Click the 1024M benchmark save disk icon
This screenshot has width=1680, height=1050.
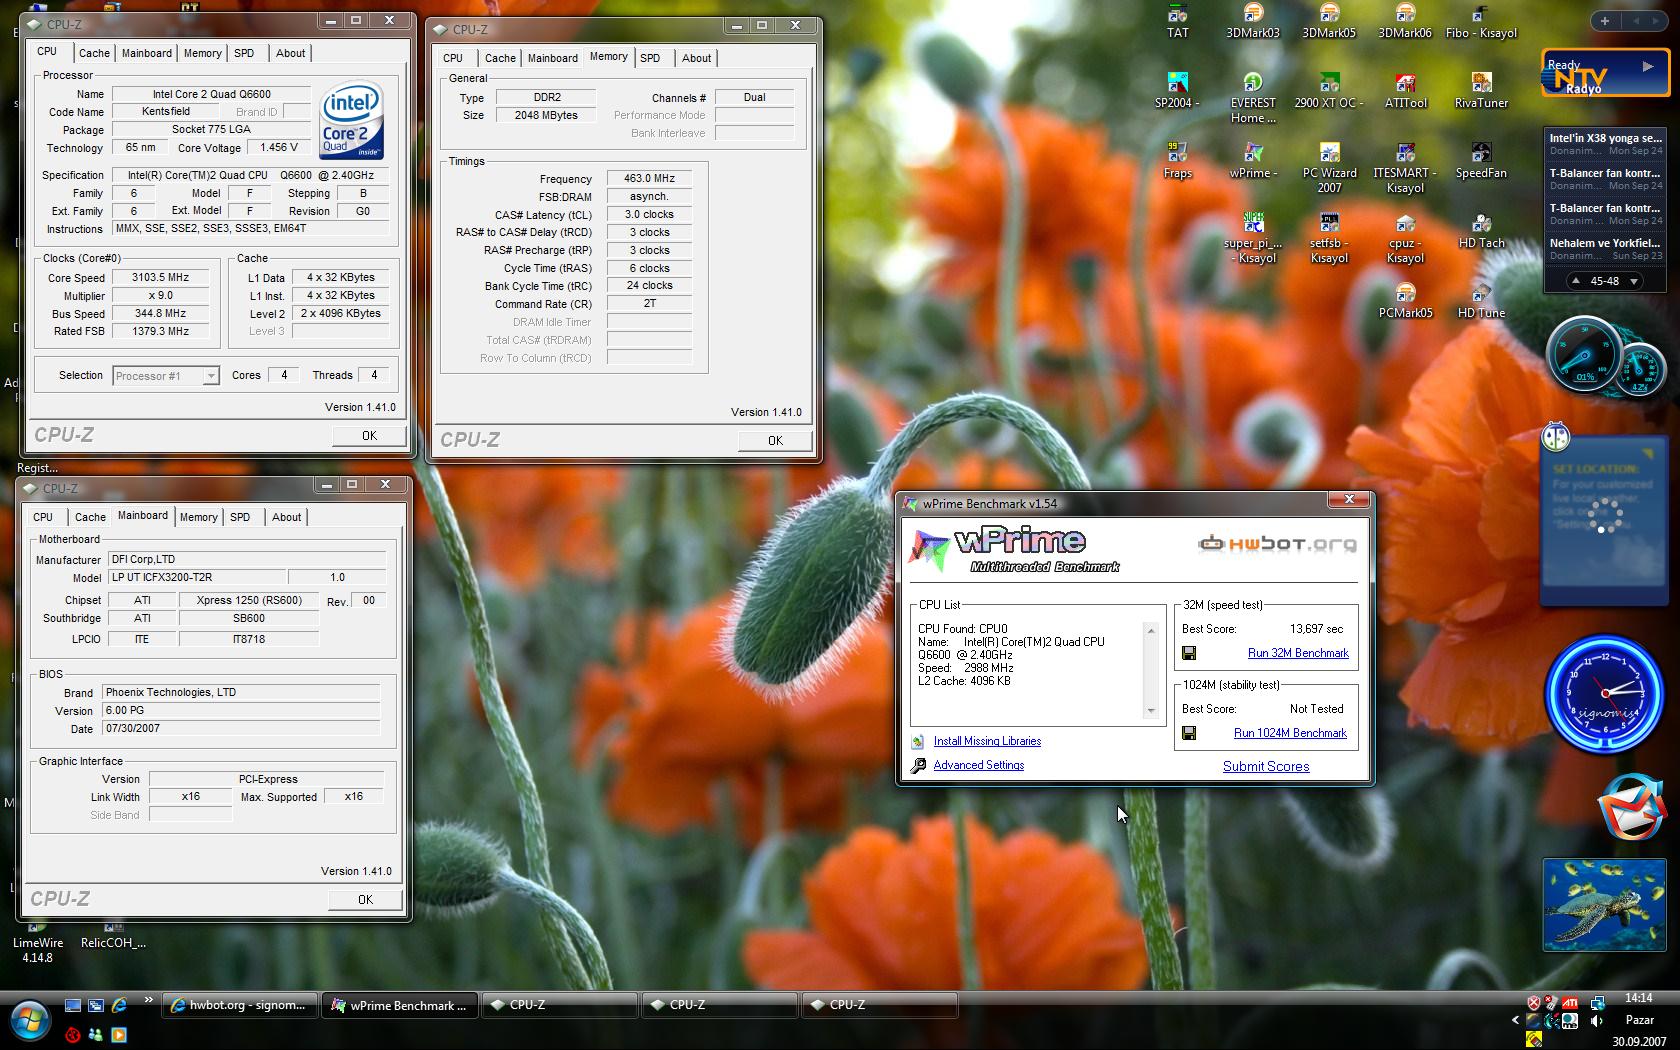pos(1189,733)
